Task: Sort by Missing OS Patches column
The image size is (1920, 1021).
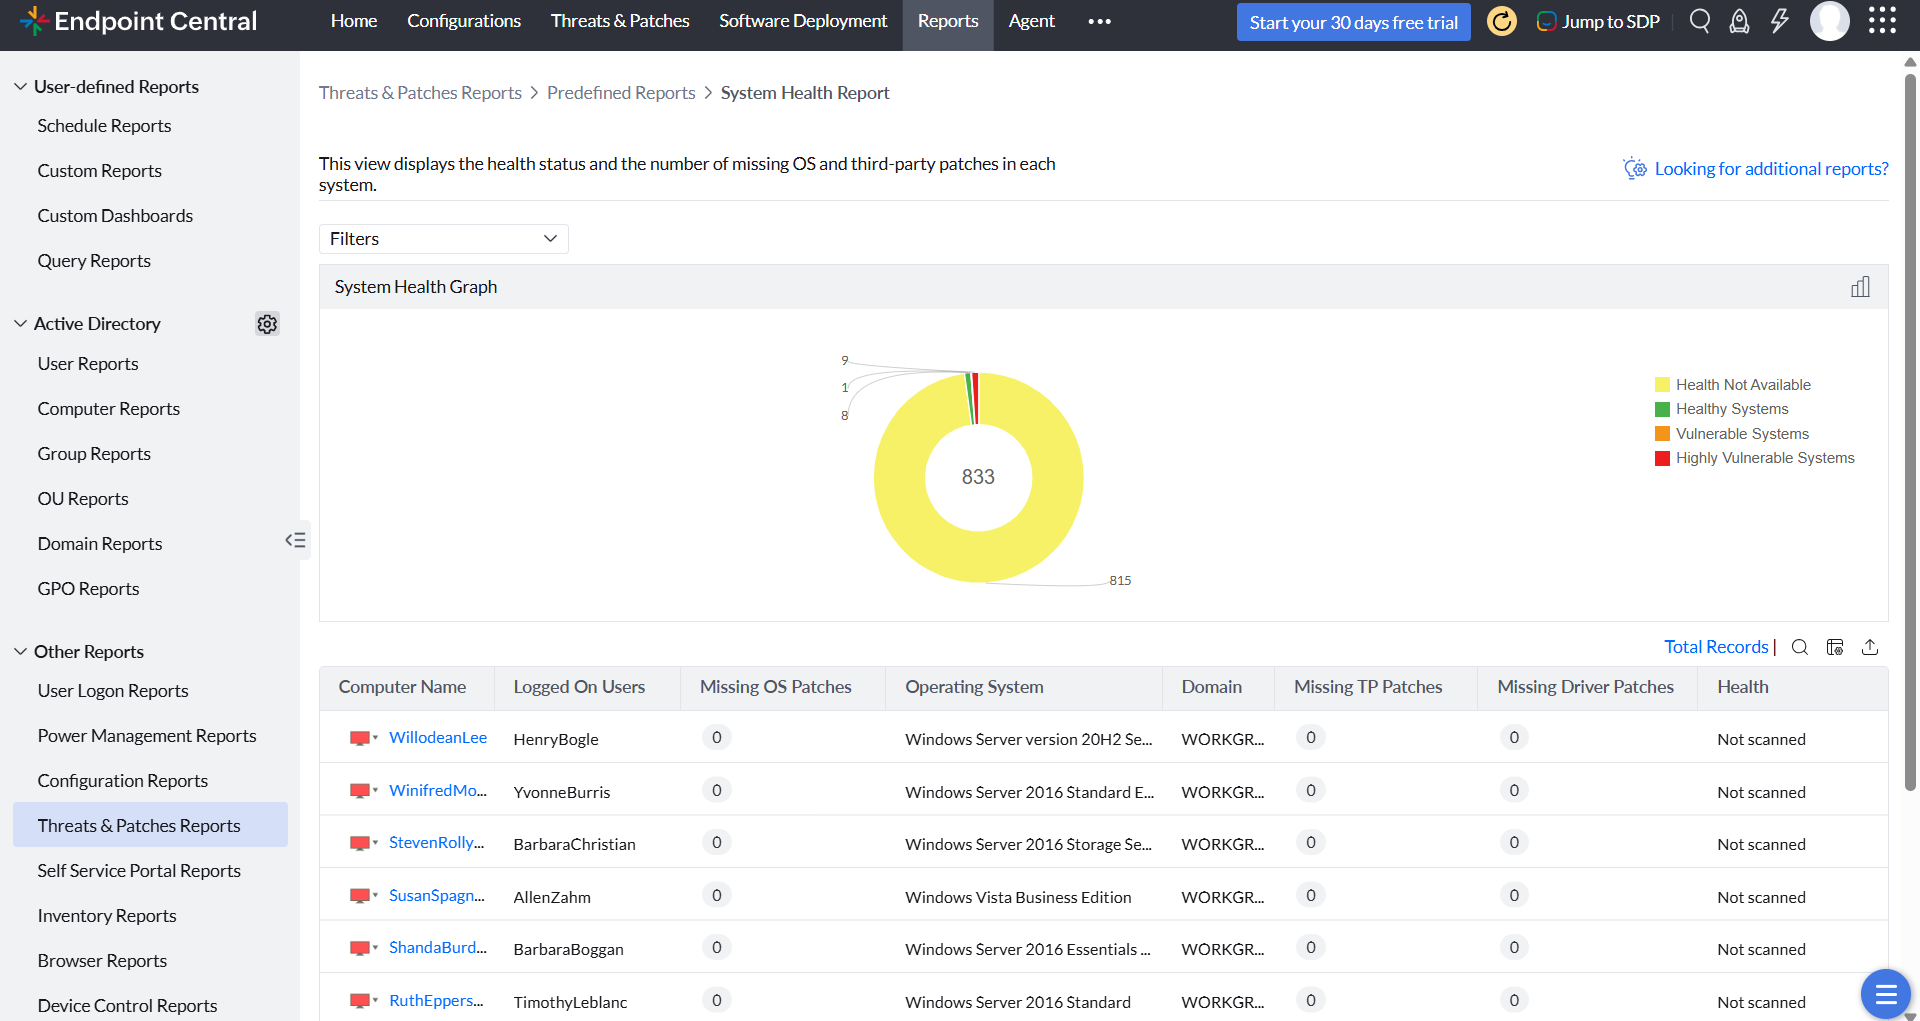Action: click(776, 687)
